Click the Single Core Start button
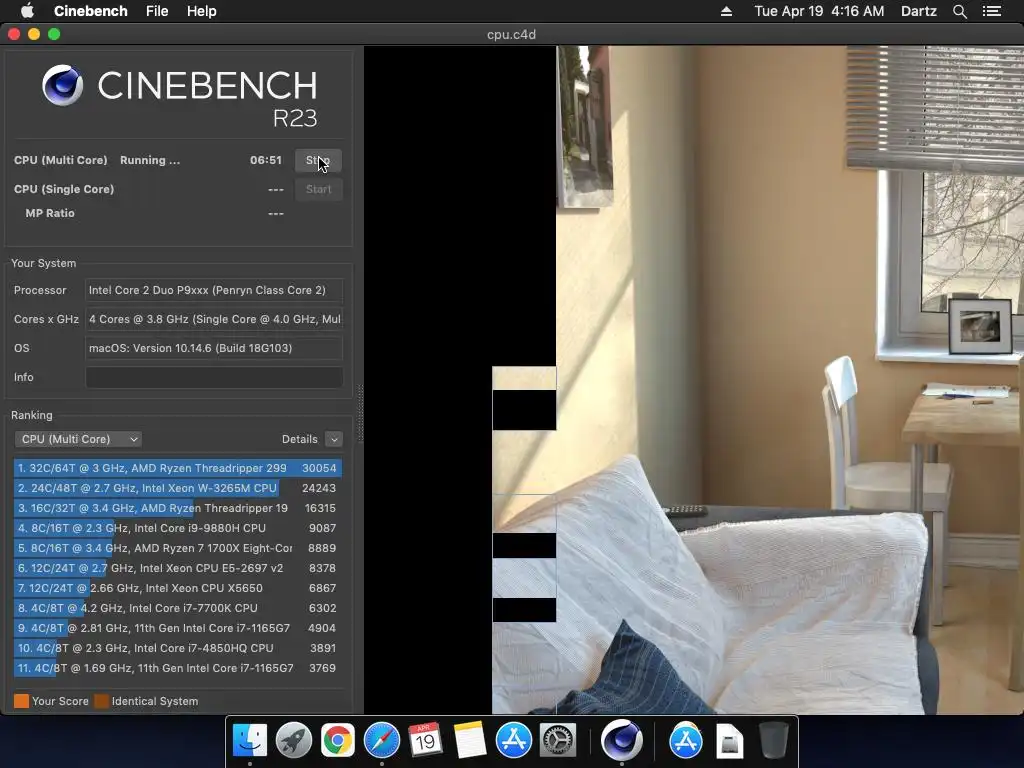 (318, 189)
